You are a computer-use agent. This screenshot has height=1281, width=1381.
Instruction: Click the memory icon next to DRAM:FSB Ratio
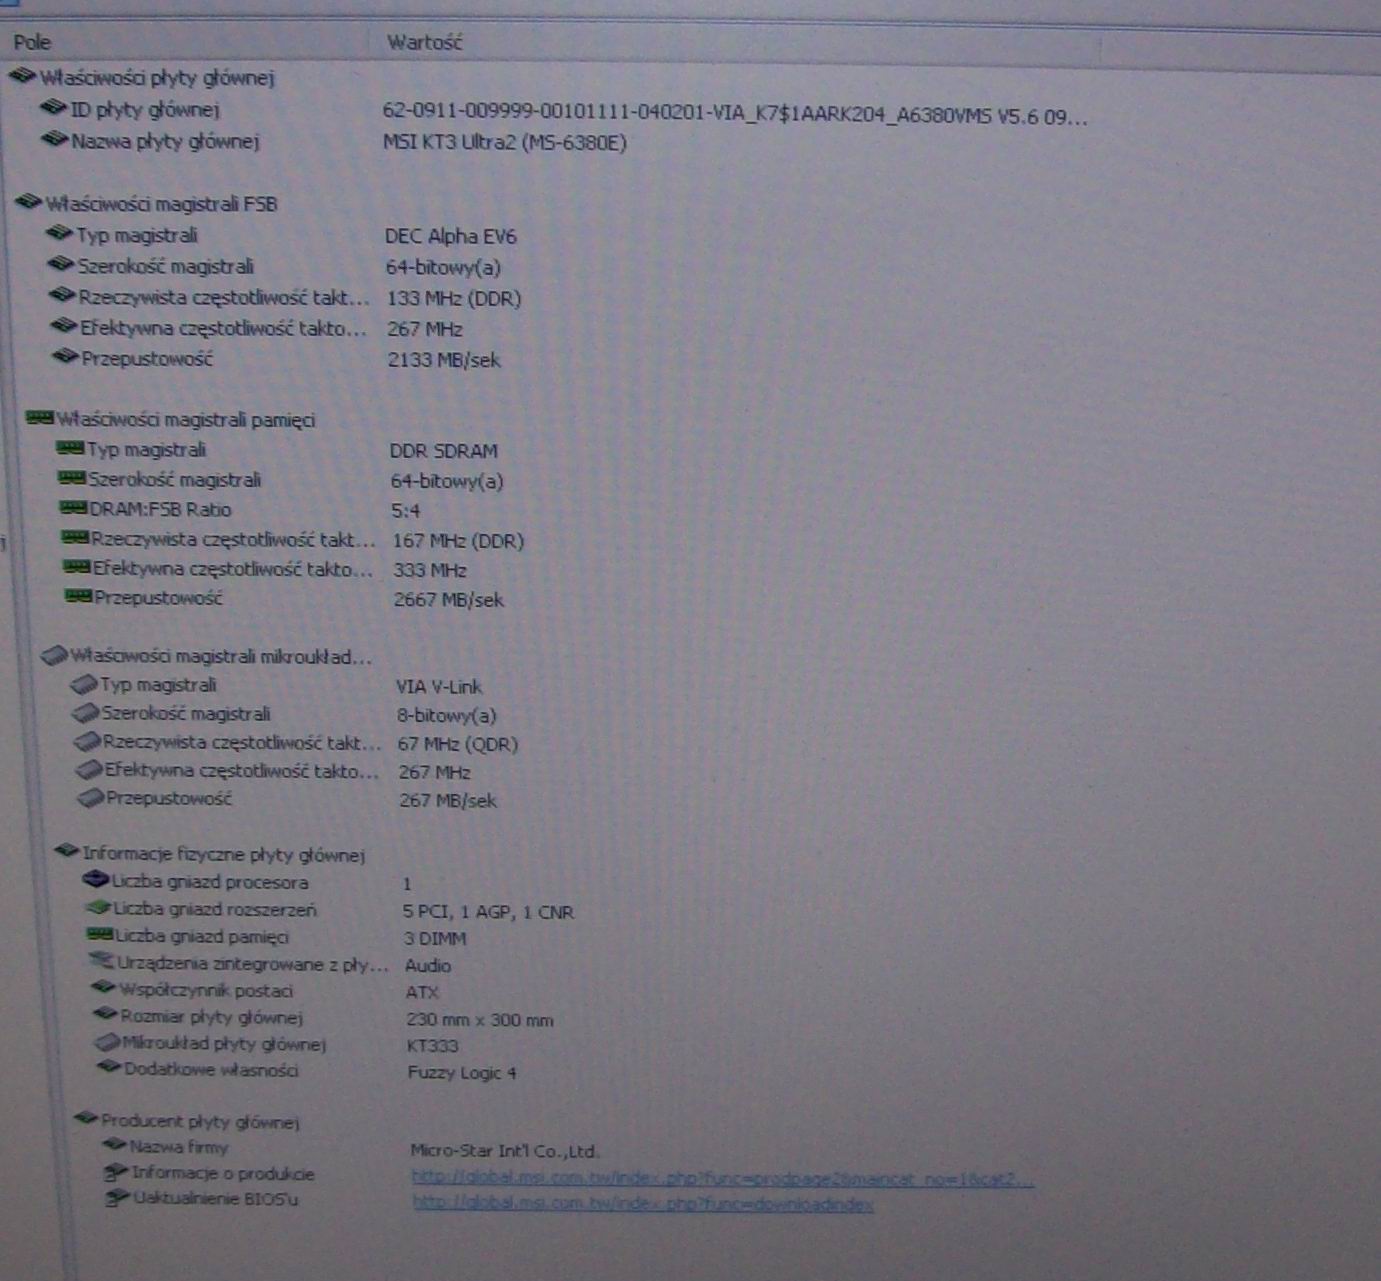click(73, 508)
